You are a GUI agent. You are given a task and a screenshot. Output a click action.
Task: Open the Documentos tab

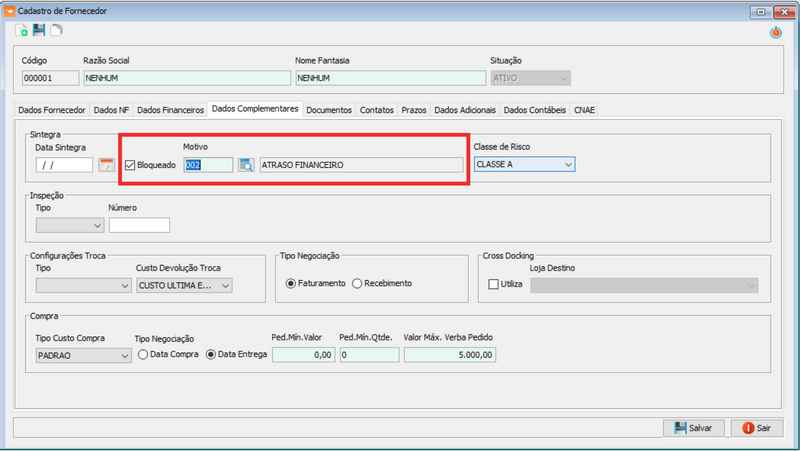pyautogui.click(x=329, y=110)
